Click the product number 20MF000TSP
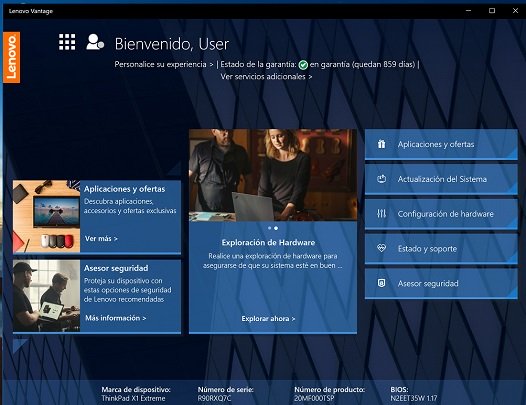Image resolution: width=526 pixels, height=405 pixels. point(314,399)
